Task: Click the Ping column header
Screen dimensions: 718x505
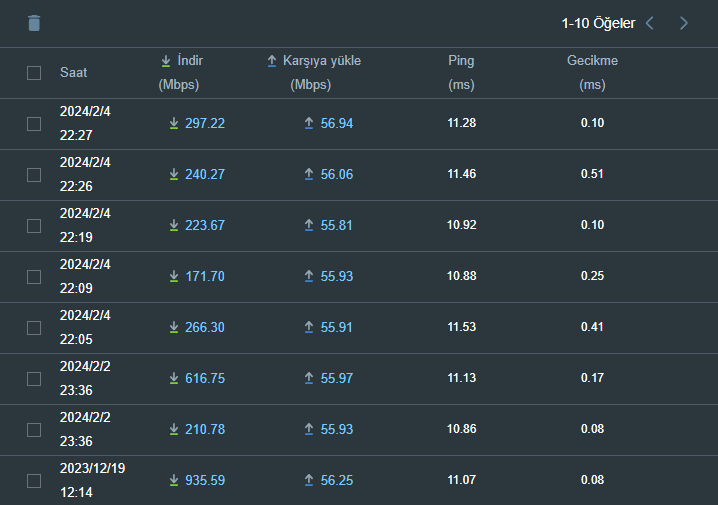Action: 461,61
